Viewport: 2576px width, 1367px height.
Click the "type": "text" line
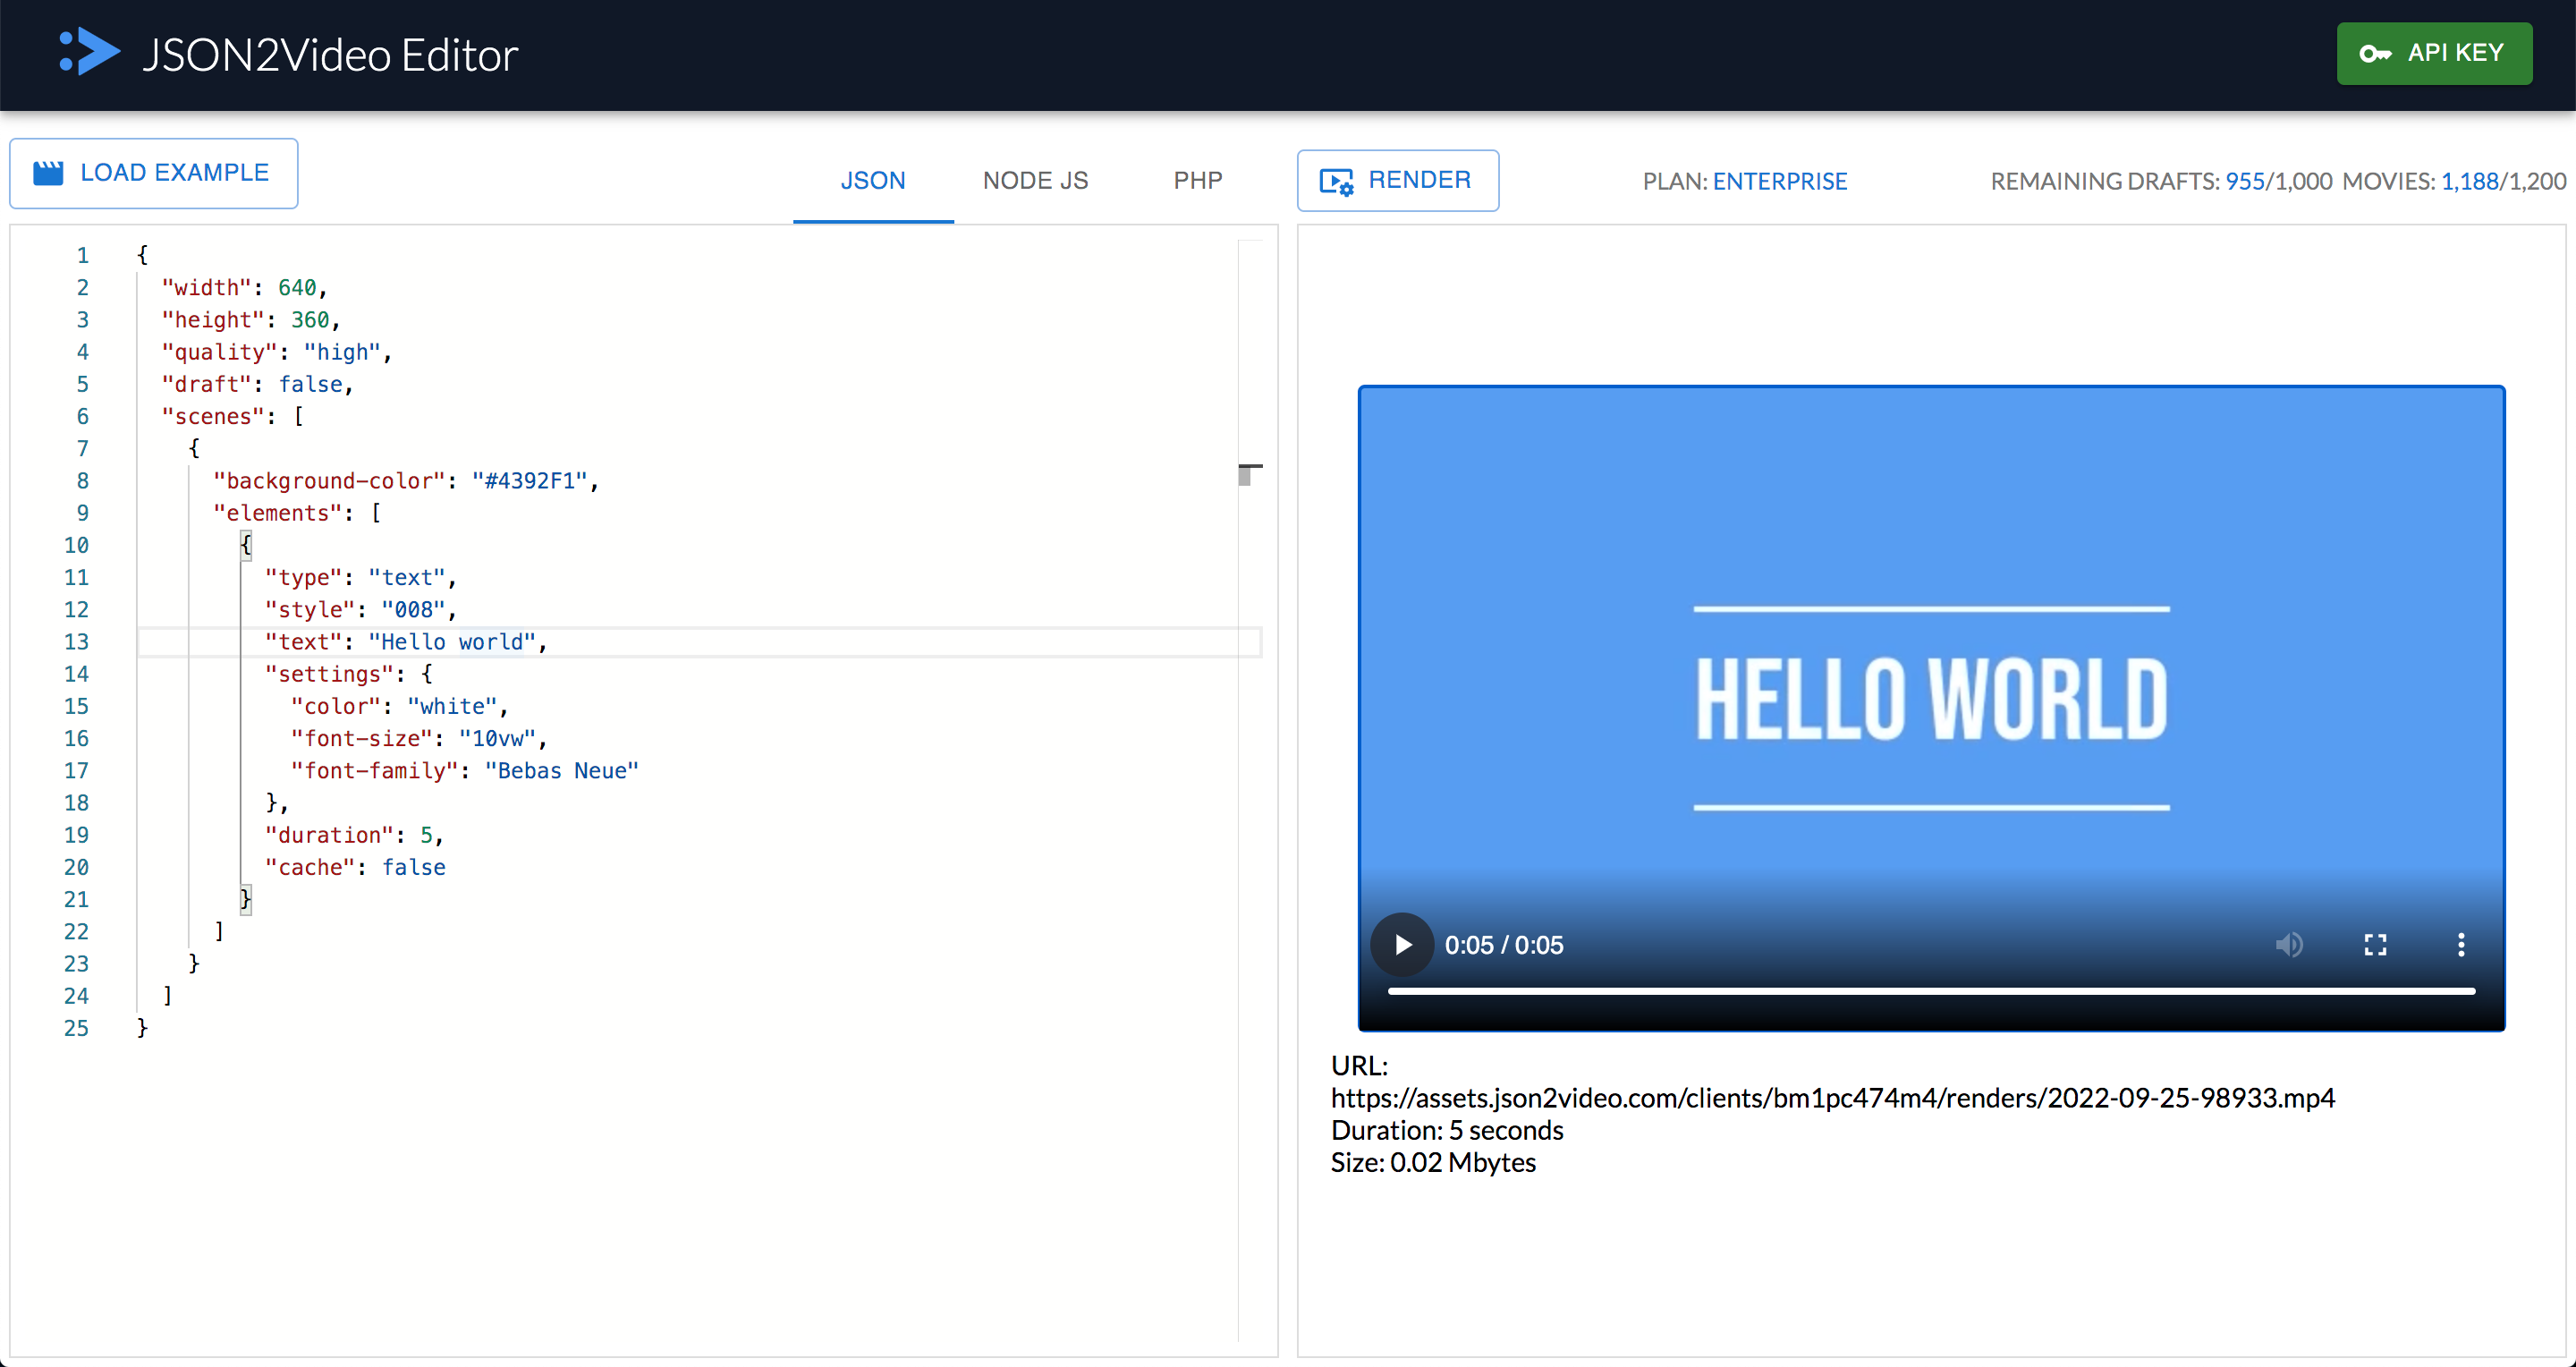point(360,577)
